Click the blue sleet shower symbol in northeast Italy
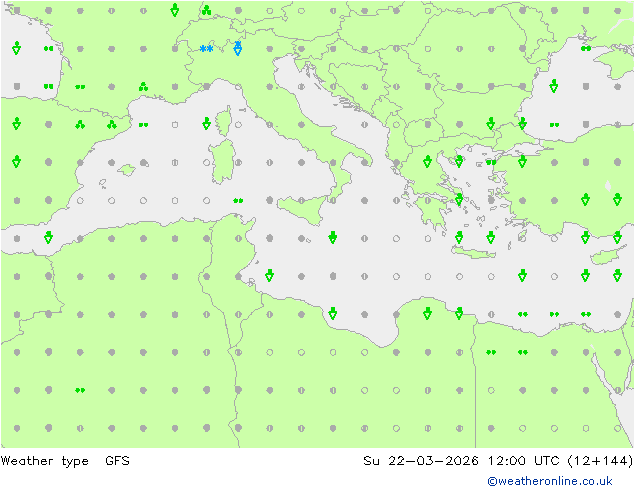634x490 pixels. coord(238,48)
